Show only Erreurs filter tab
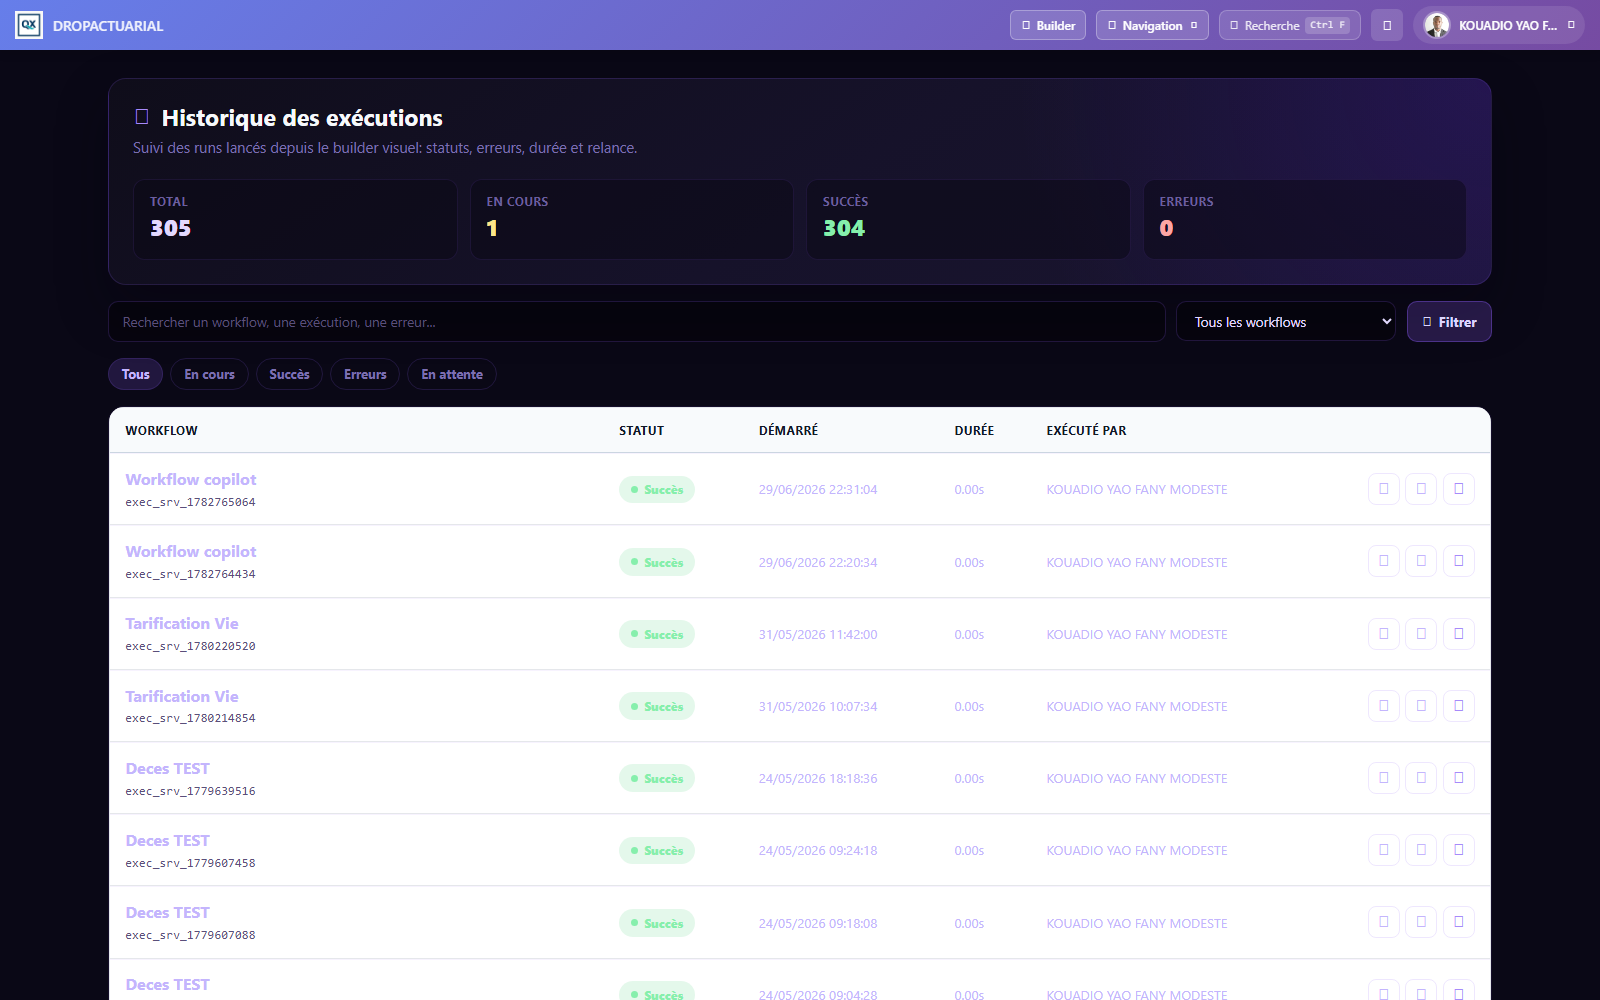This screenshot has height=1000, width=1600. point(365,374)
